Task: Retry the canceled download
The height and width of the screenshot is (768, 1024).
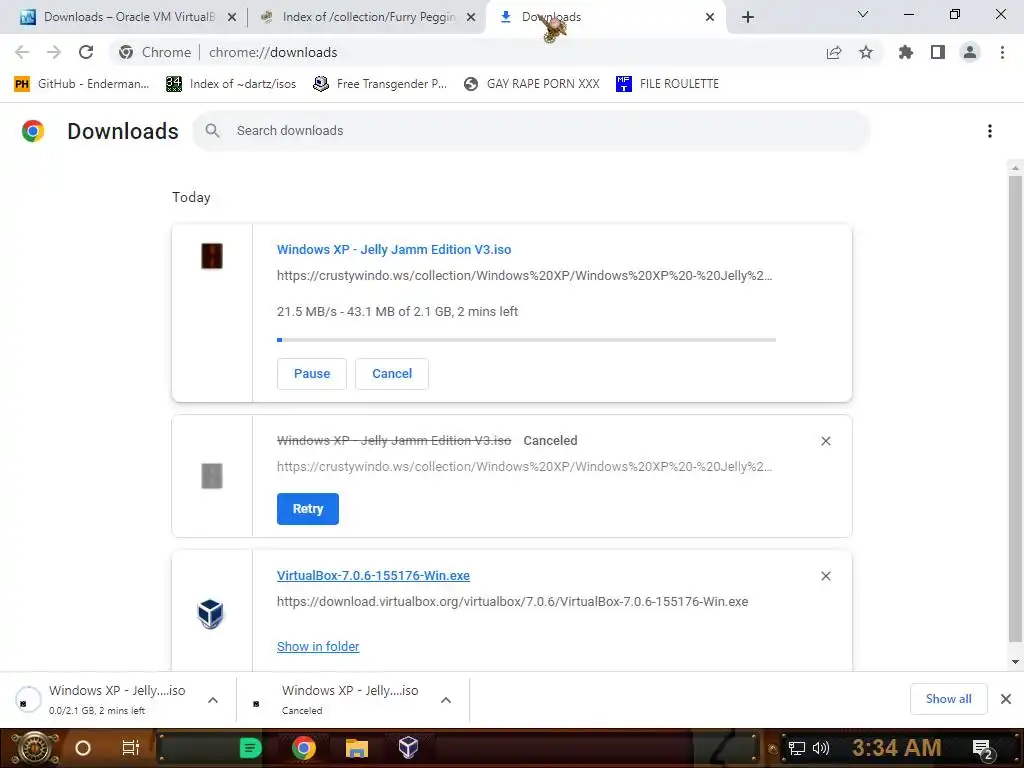Action: click(308, 509)
